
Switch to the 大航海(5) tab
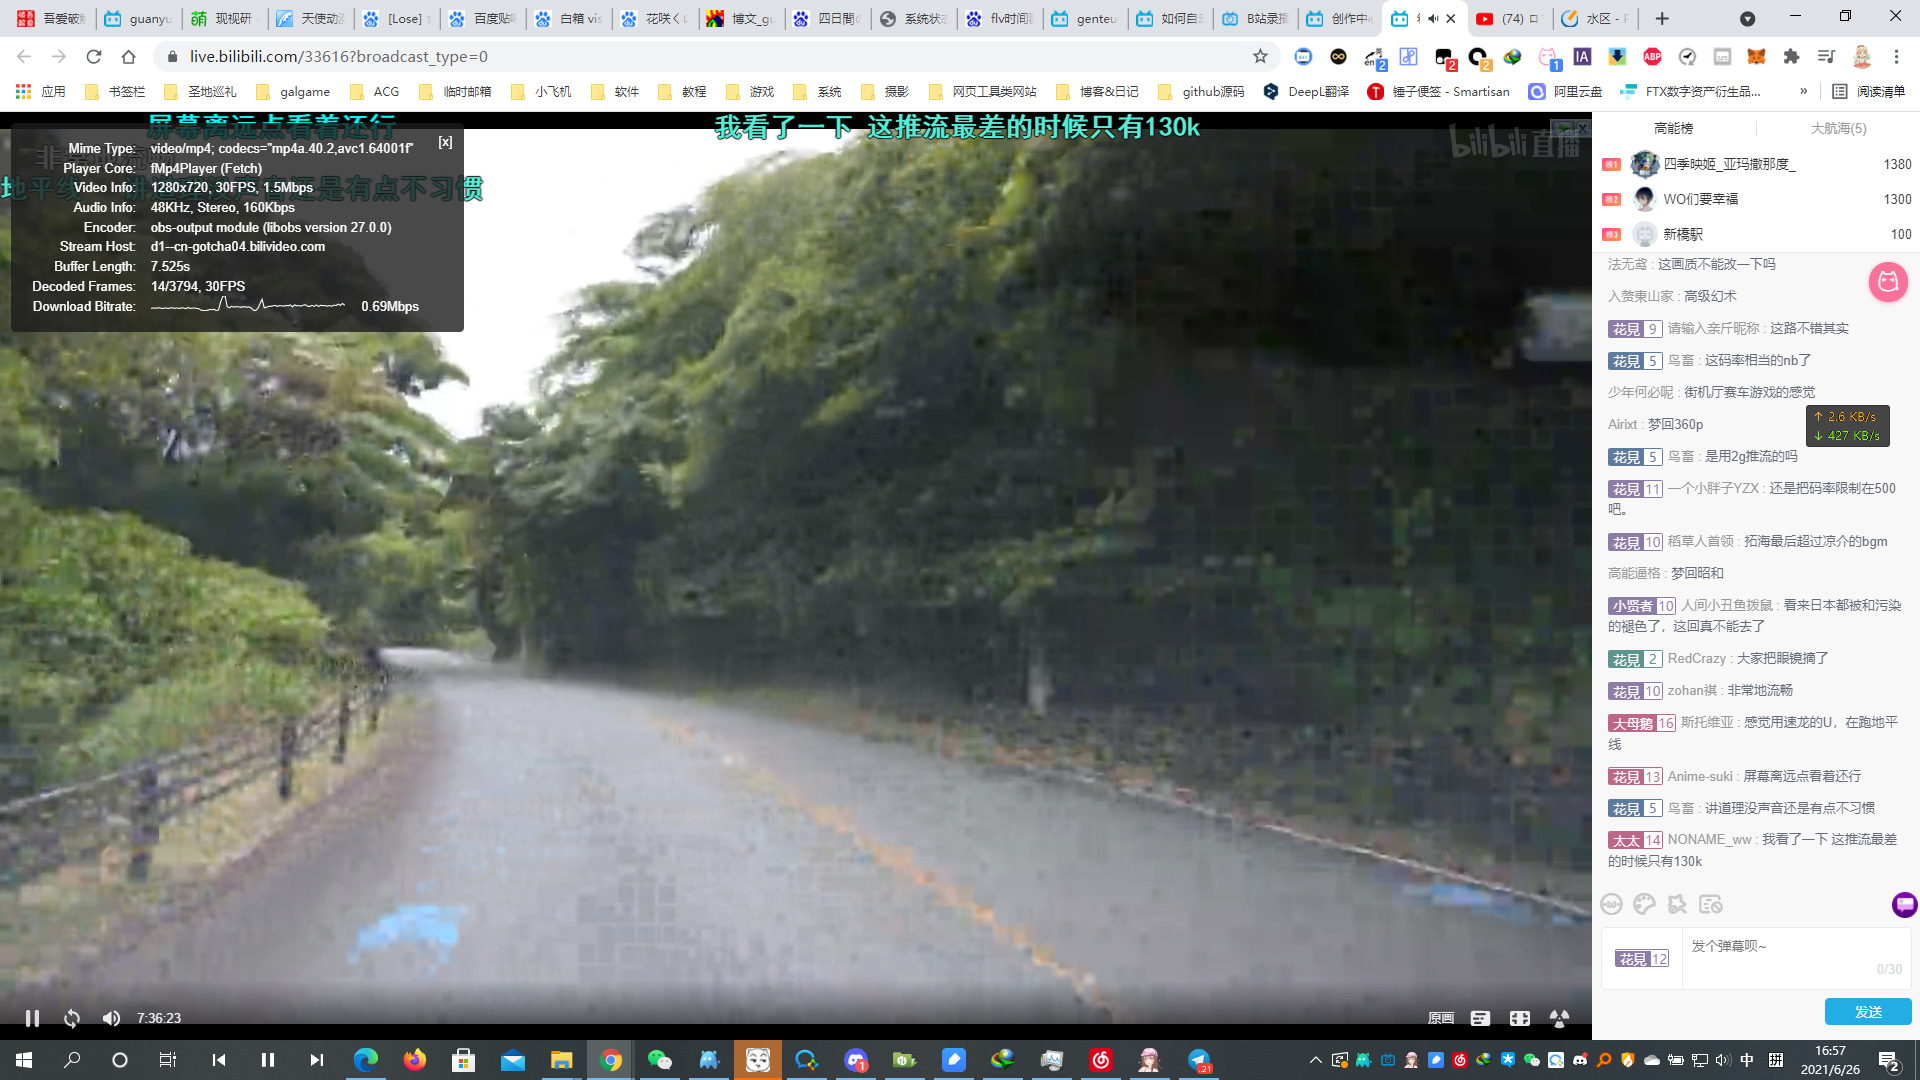point(1838,128)
